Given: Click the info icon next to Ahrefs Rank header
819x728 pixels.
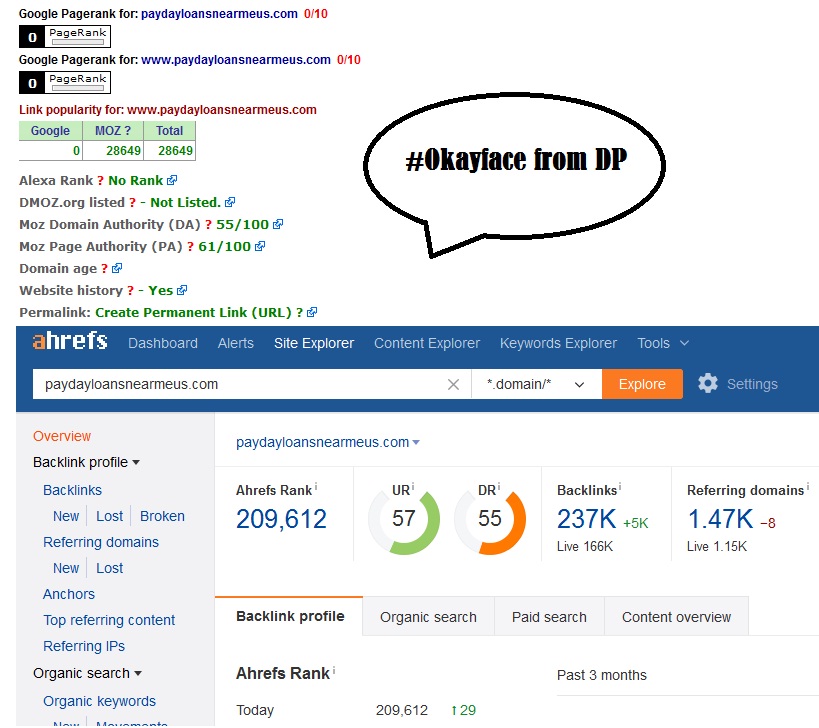Looking at the screenshot, I should [316, 487].
